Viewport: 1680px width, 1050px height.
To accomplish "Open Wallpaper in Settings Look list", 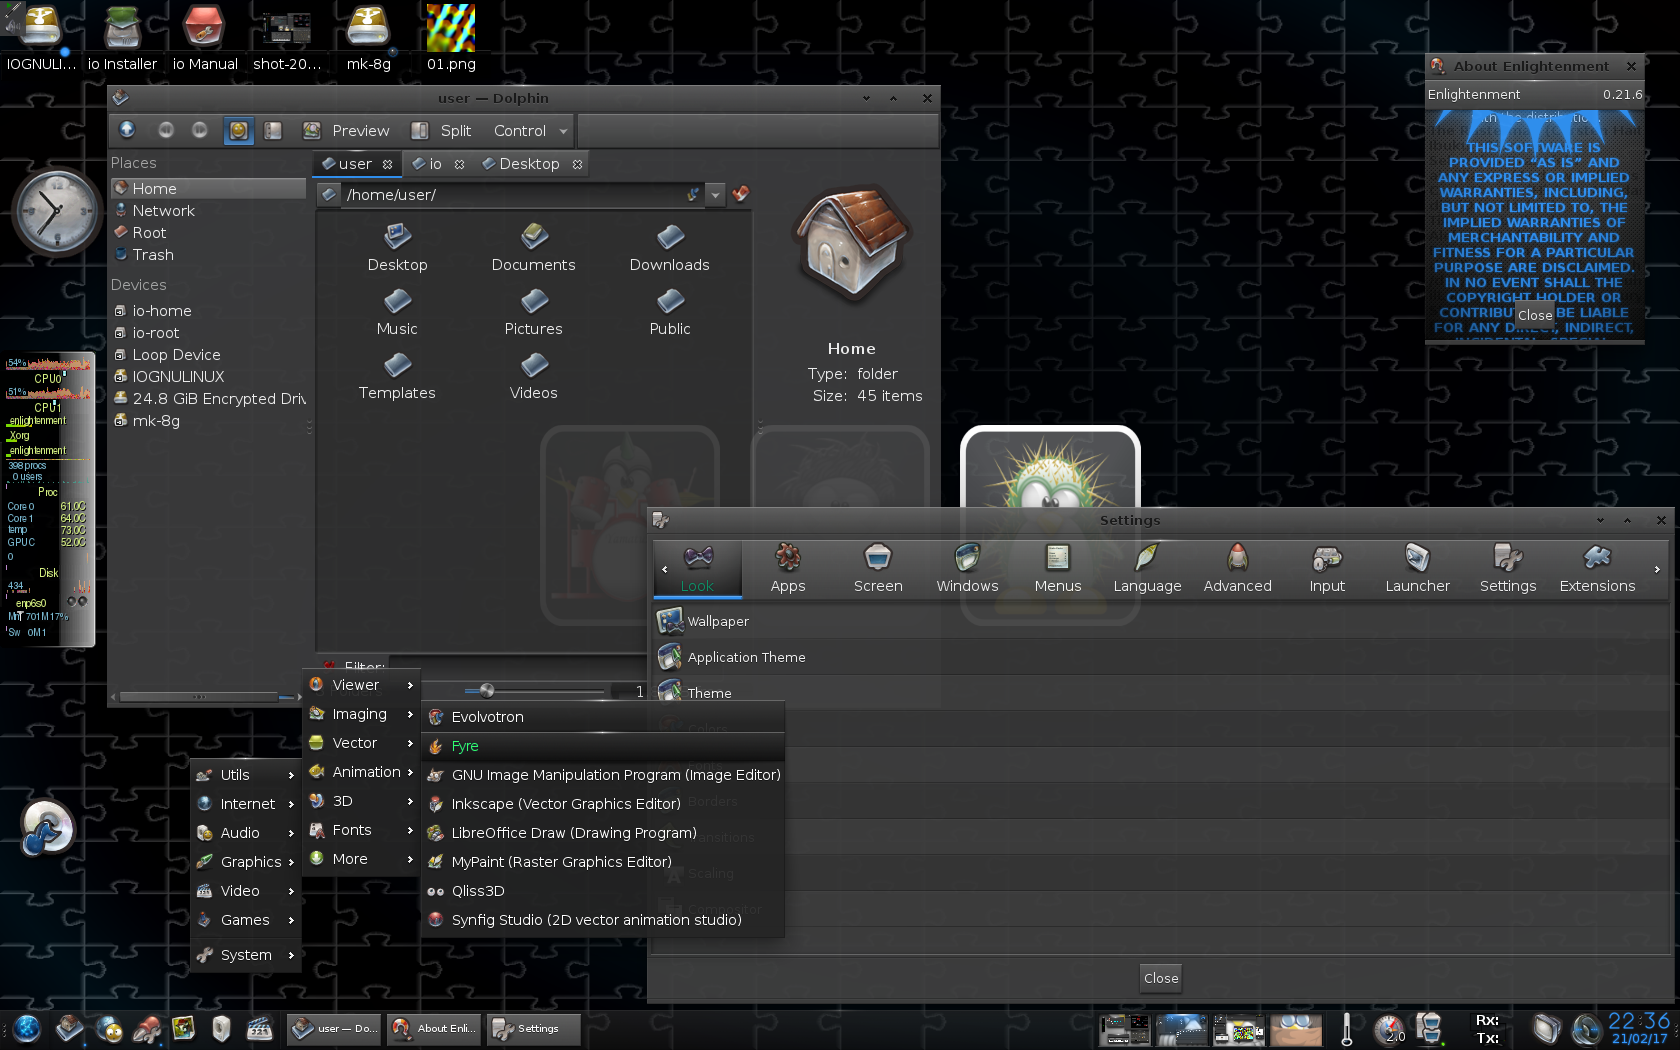I will [1160, 621].
